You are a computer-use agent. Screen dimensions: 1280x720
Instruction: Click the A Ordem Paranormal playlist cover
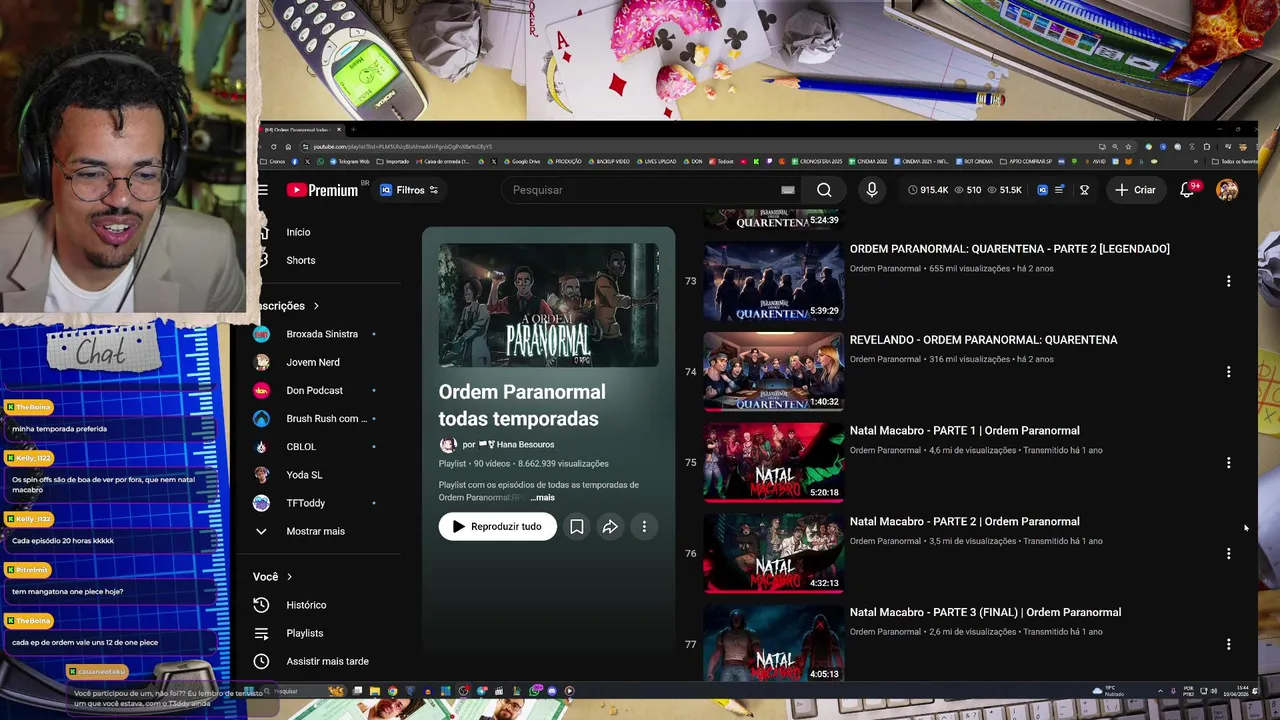[548, 305]
